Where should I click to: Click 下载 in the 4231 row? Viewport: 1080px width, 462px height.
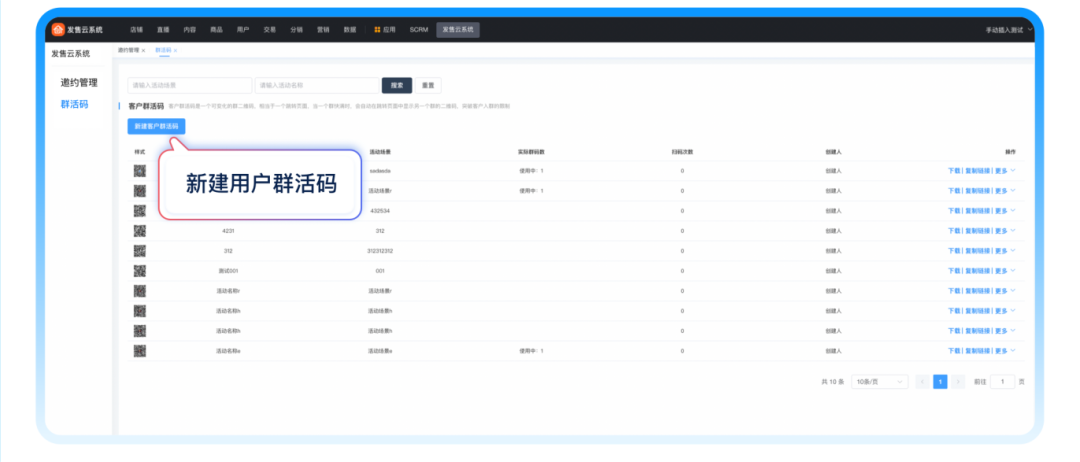(954, 231)
